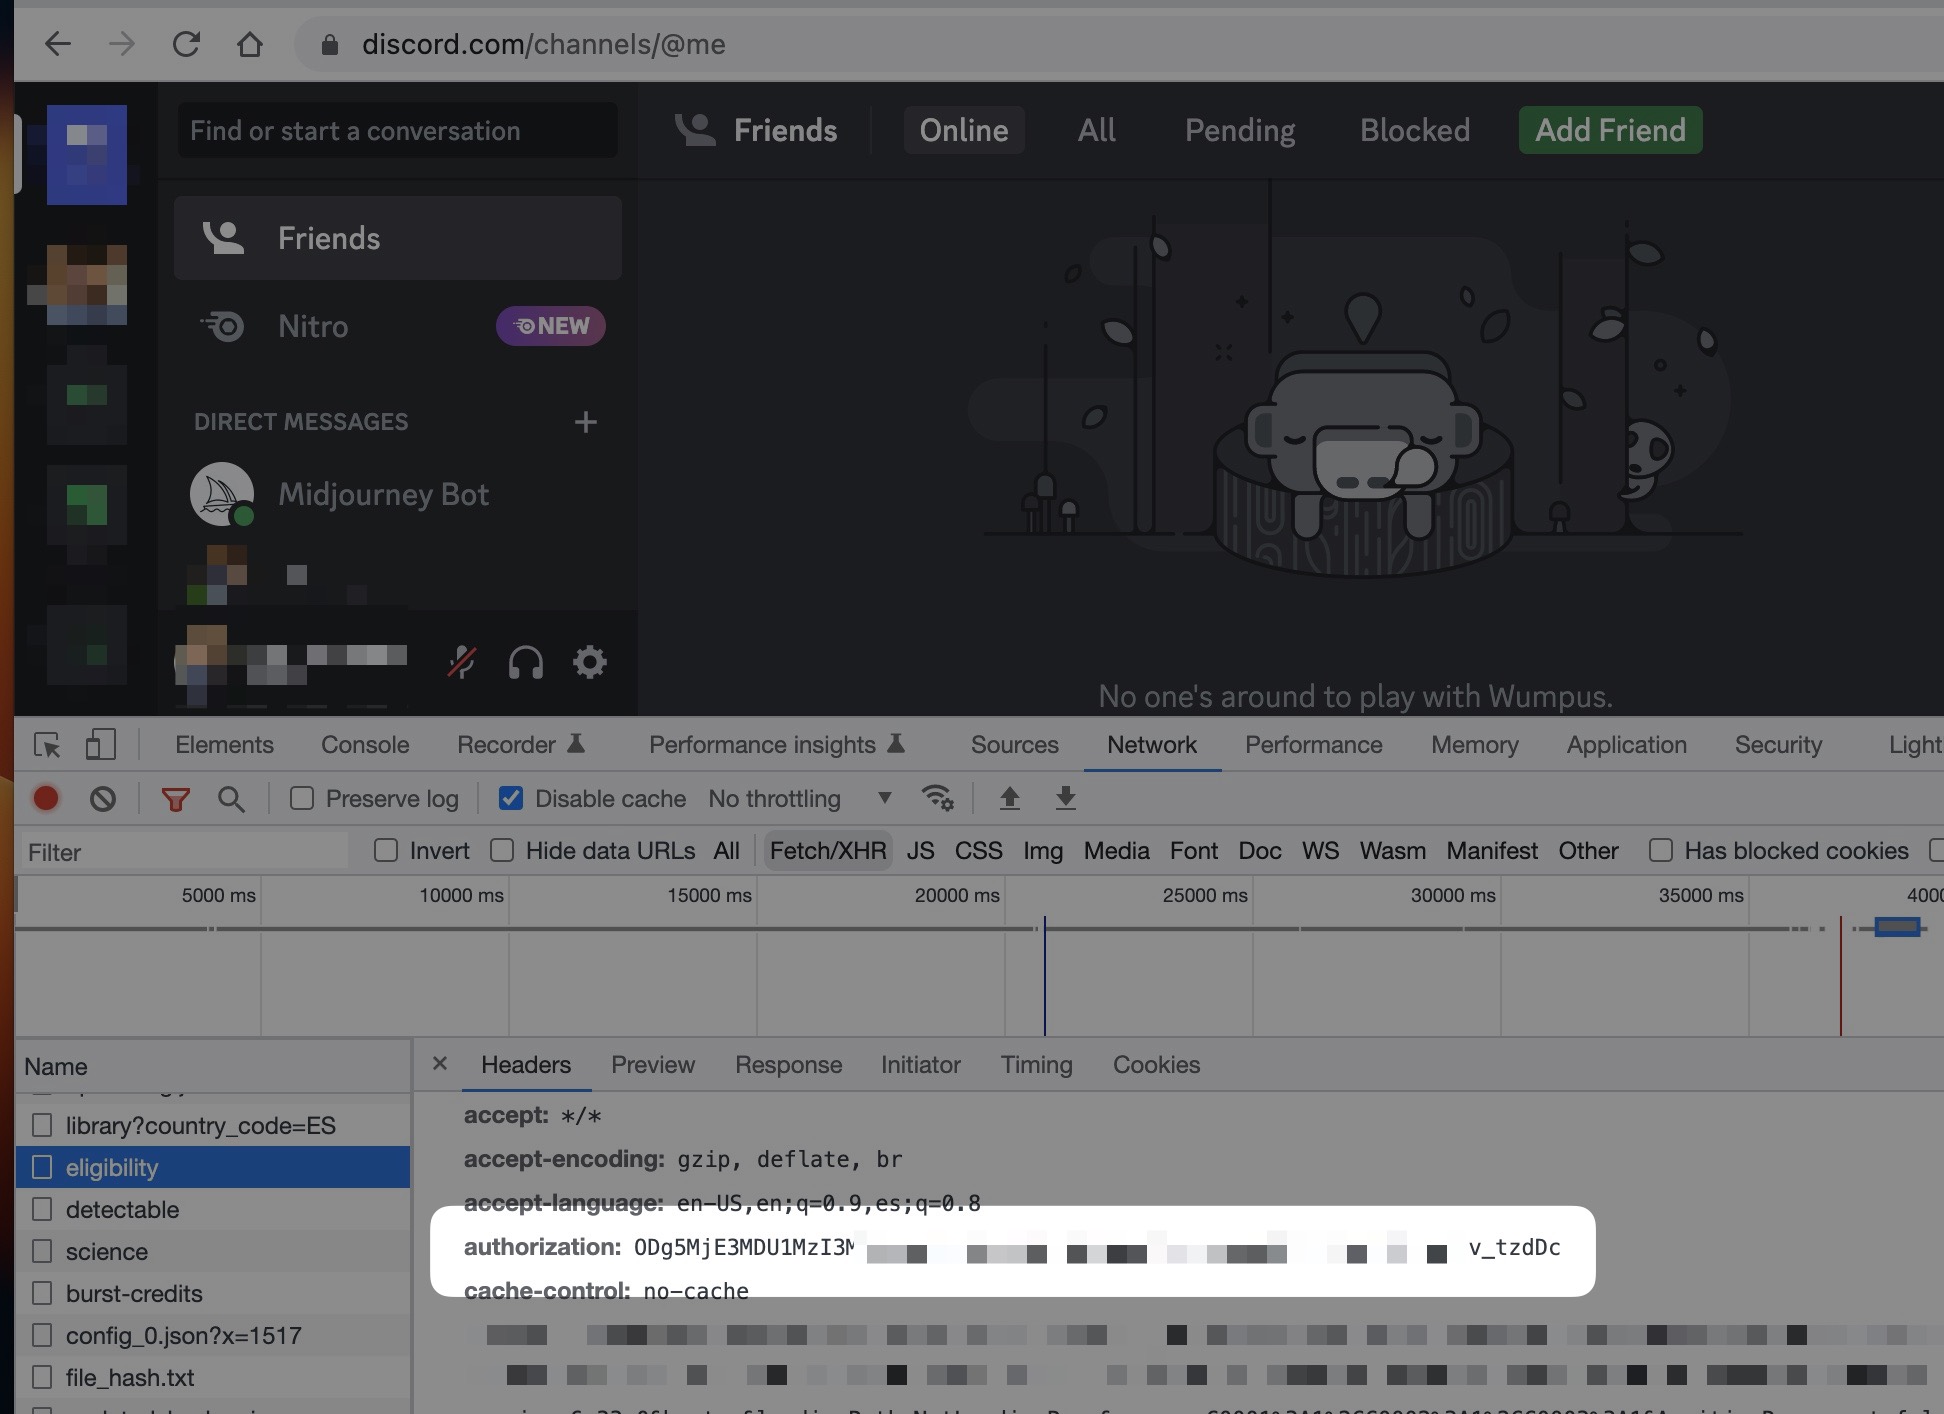The image size is (1944, 1414).
Task: Clear the network log with the block icon
Action: click(x=103, y=798)
